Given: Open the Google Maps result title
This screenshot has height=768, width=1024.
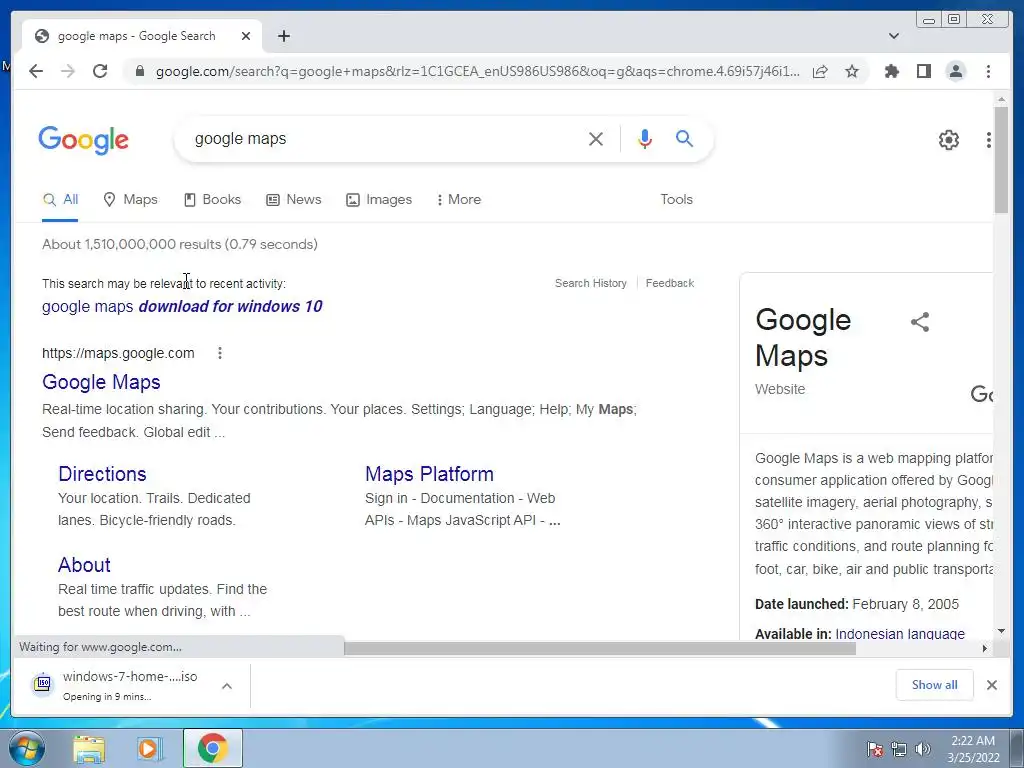Looking at the screenshot, I should [101, 382].
